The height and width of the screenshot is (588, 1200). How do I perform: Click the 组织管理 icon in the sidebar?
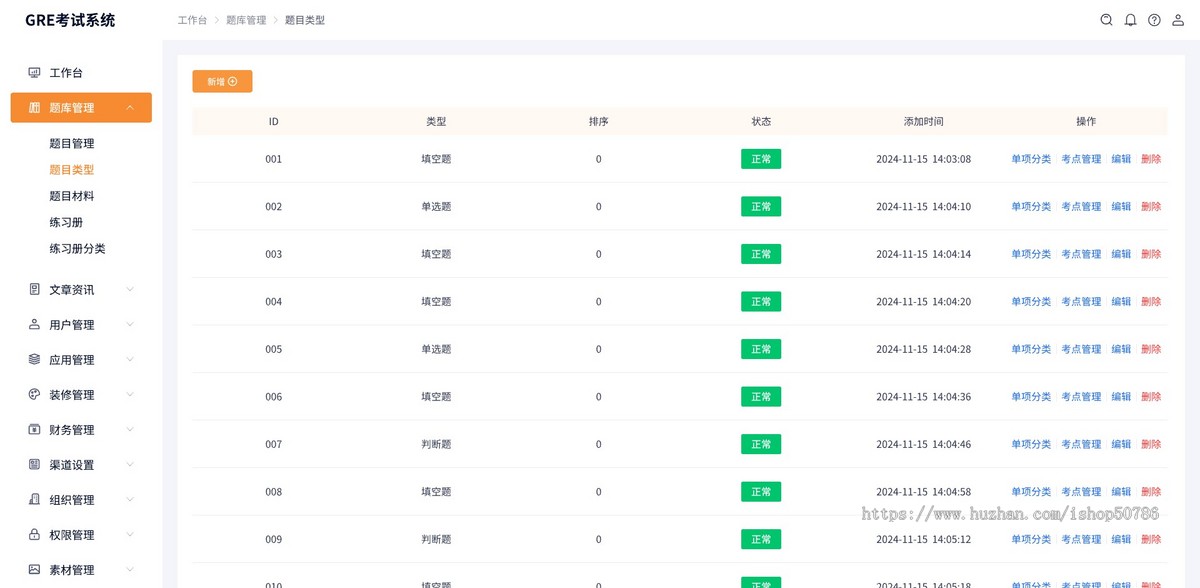34,500
